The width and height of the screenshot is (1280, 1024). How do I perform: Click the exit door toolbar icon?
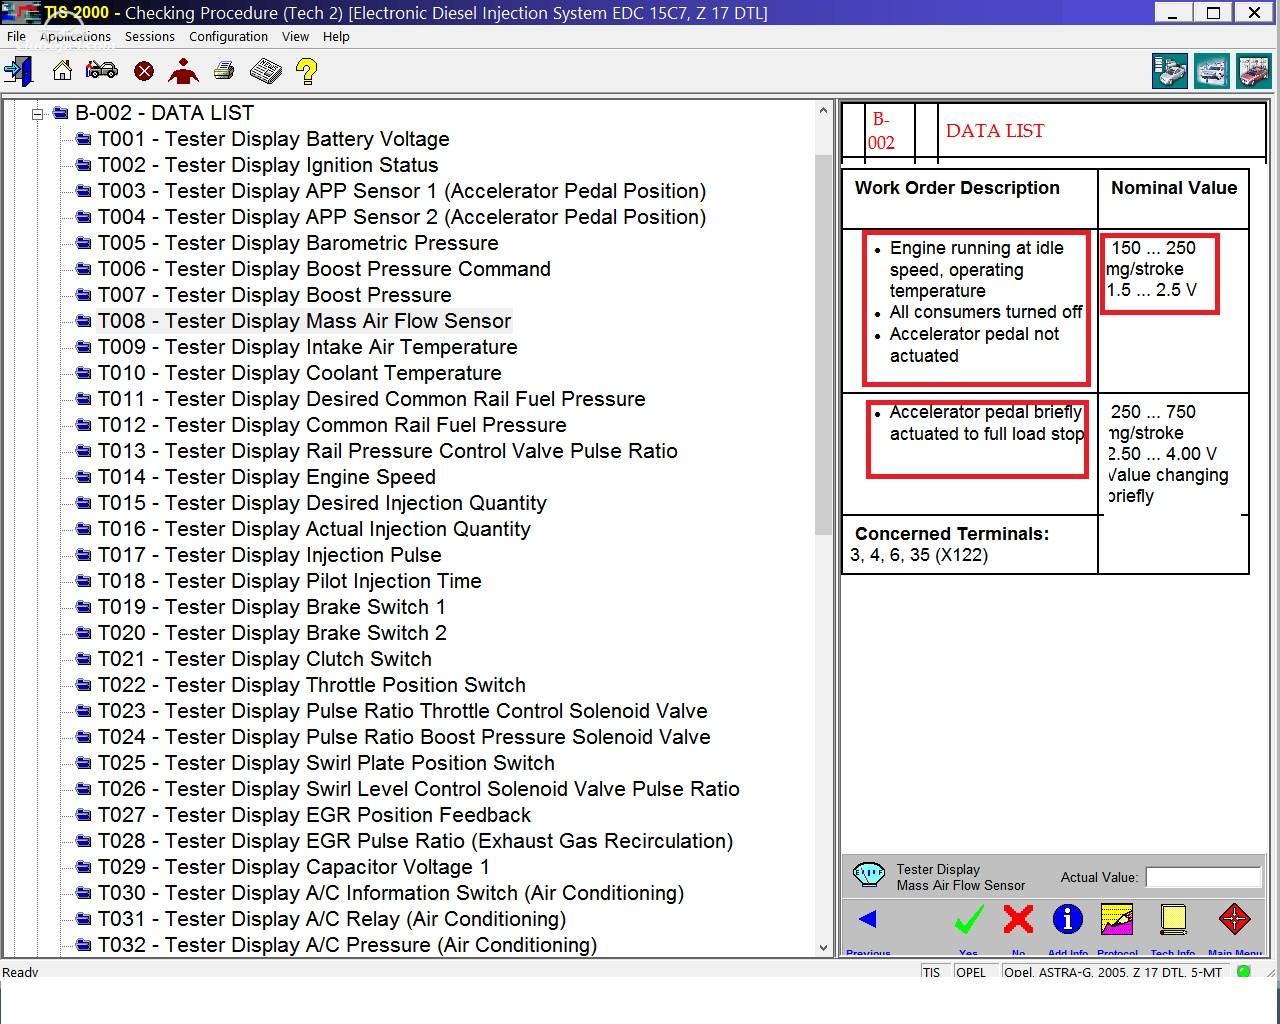pyautogui.click(x=19, y=71)
